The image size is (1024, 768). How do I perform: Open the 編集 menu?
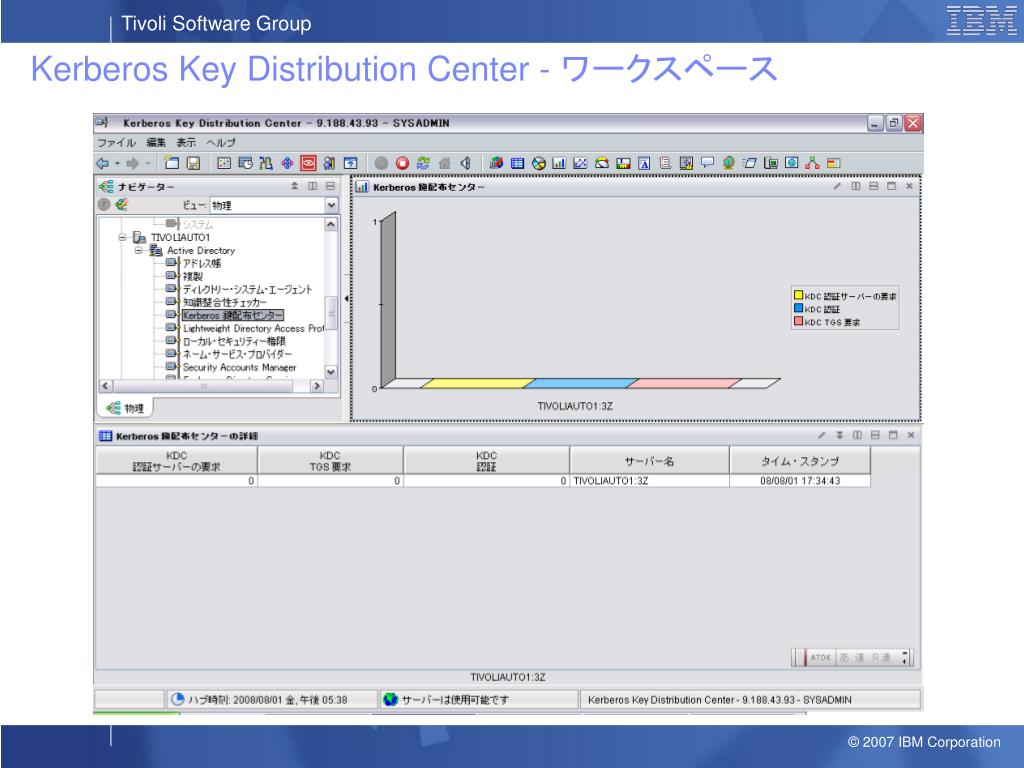156,142
